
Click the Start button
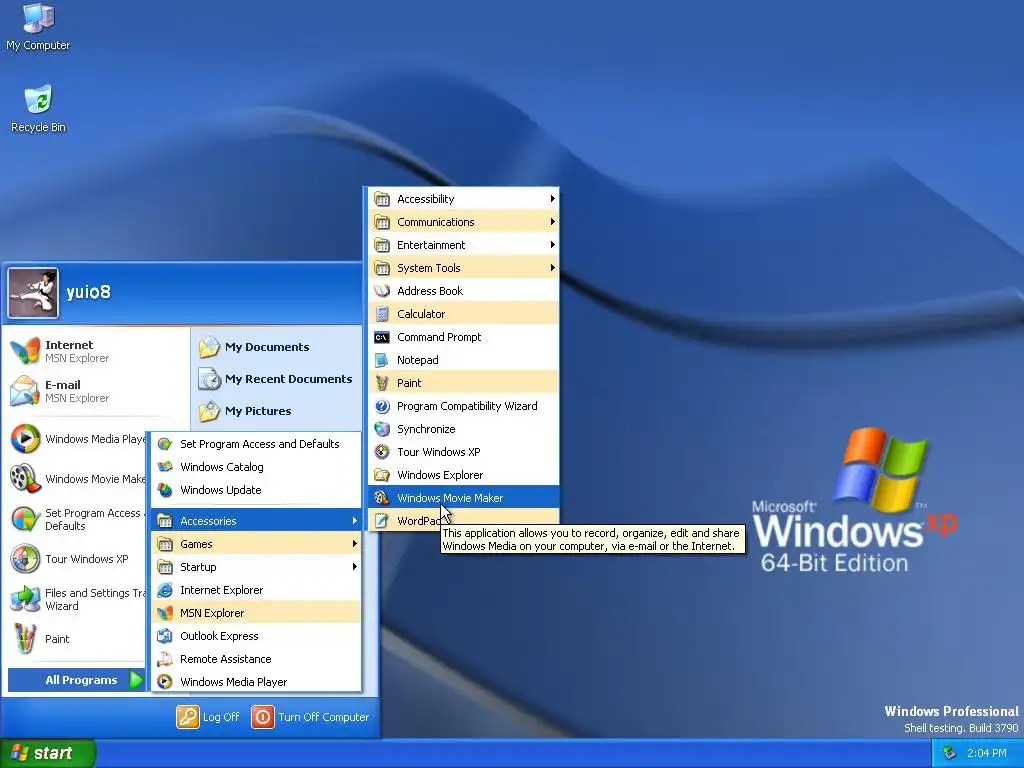coord(47,753)
